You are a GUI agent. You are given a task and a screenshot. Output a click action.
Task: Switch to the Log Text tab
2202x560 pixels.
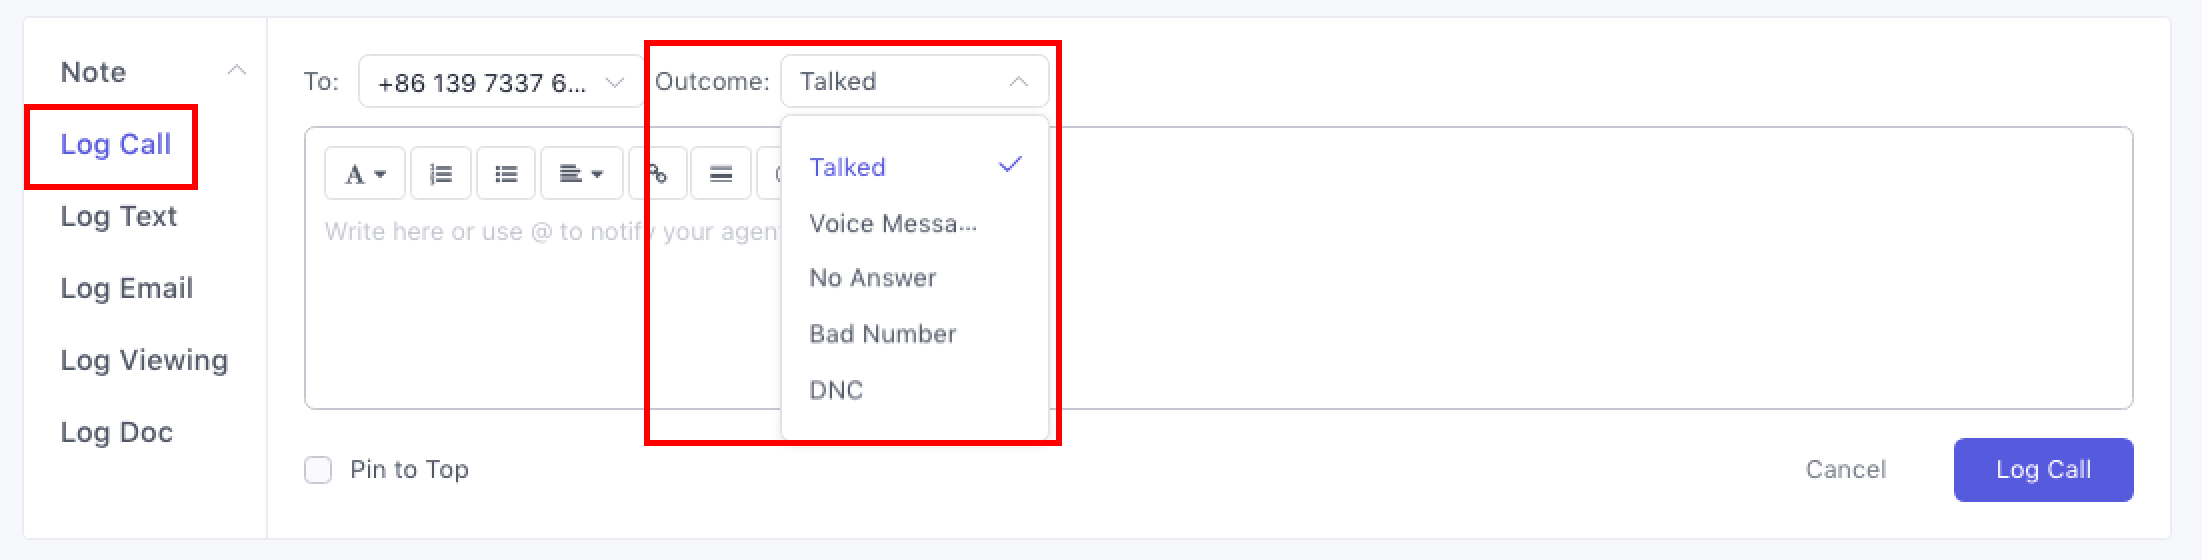click(x=118, y=216)
